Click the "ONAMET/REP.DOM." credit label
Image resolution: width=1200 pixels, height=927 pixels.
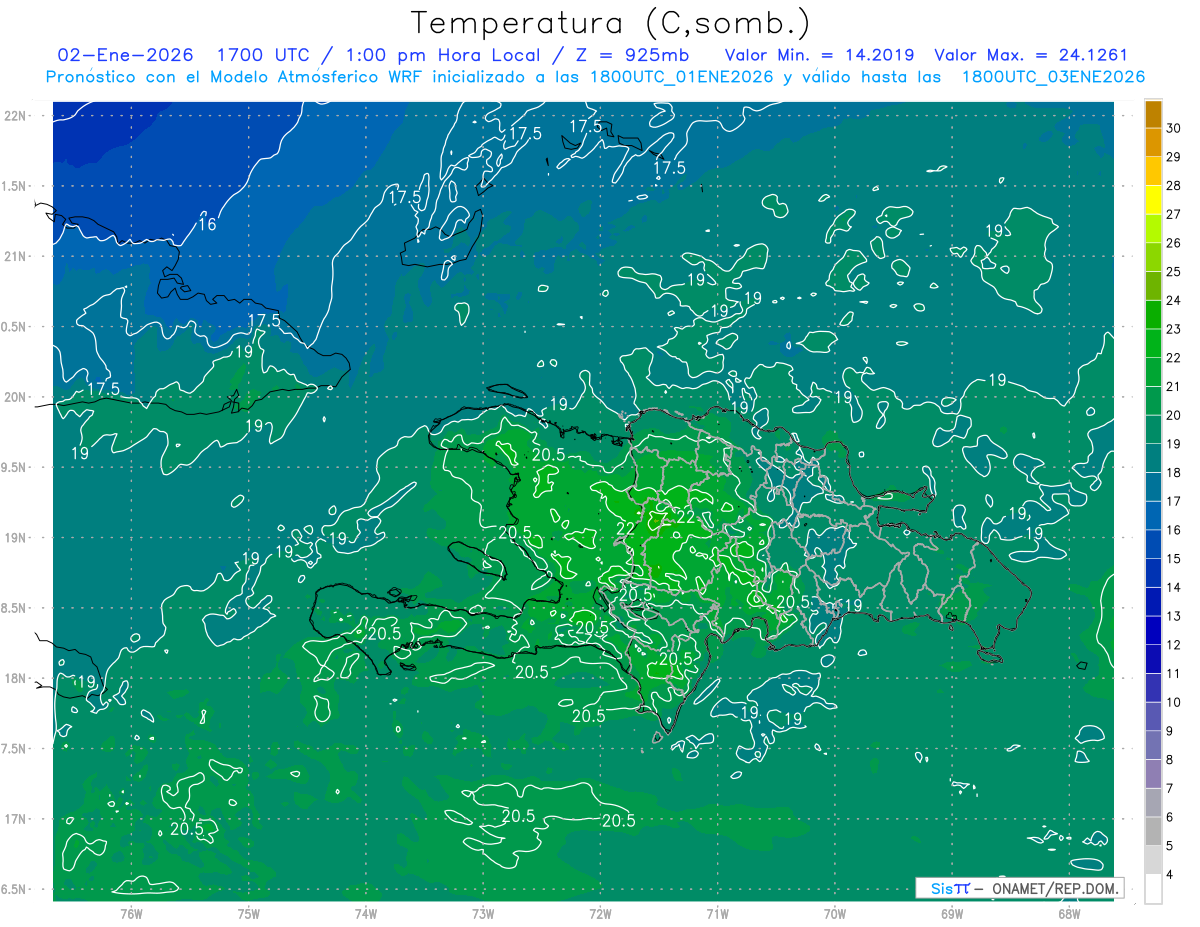(x=1054, y=888)
